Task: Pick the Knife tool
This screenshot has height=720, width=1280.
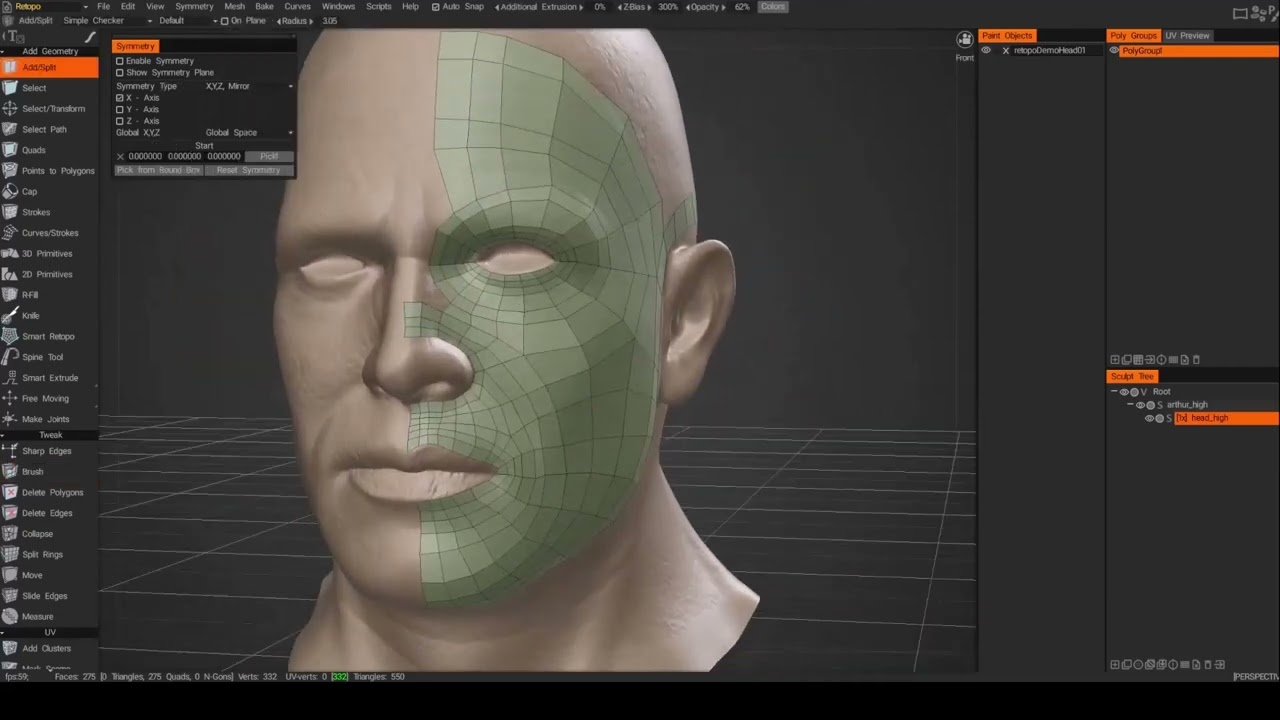Action: [x=49, y=315]
